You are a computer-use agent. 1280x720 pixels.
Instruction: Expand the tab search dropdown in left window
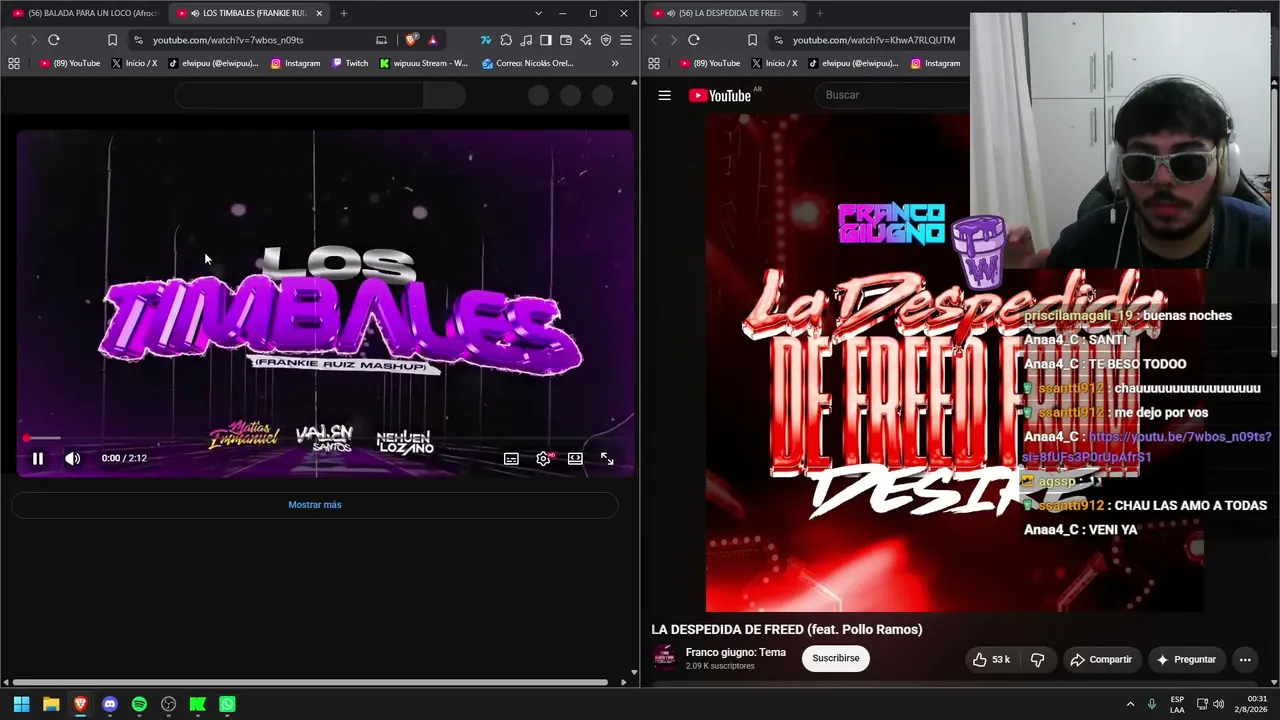tap(538, 13)
